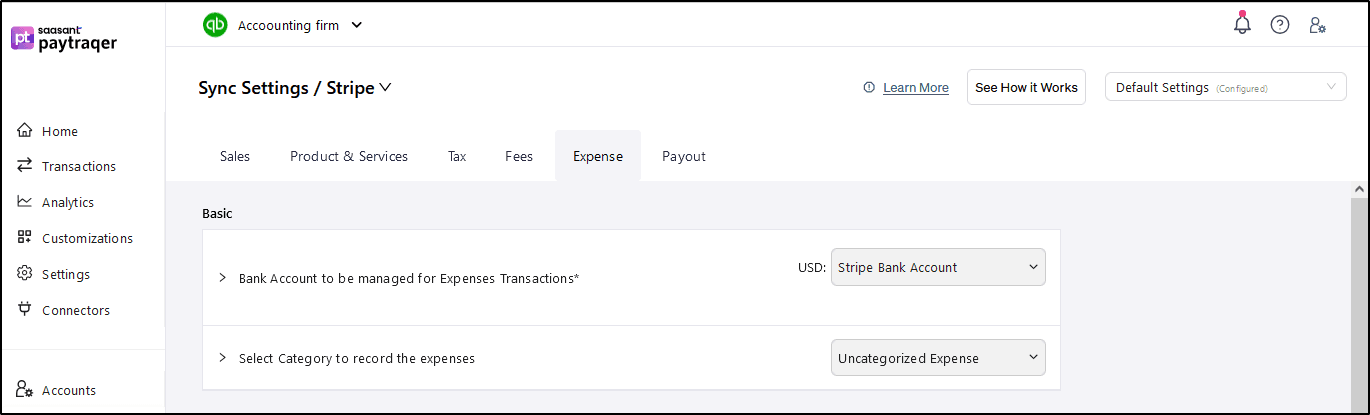1370x415 pixels.
Task: Open the user settings profile icon
Action: click(x=1317, y=25)
